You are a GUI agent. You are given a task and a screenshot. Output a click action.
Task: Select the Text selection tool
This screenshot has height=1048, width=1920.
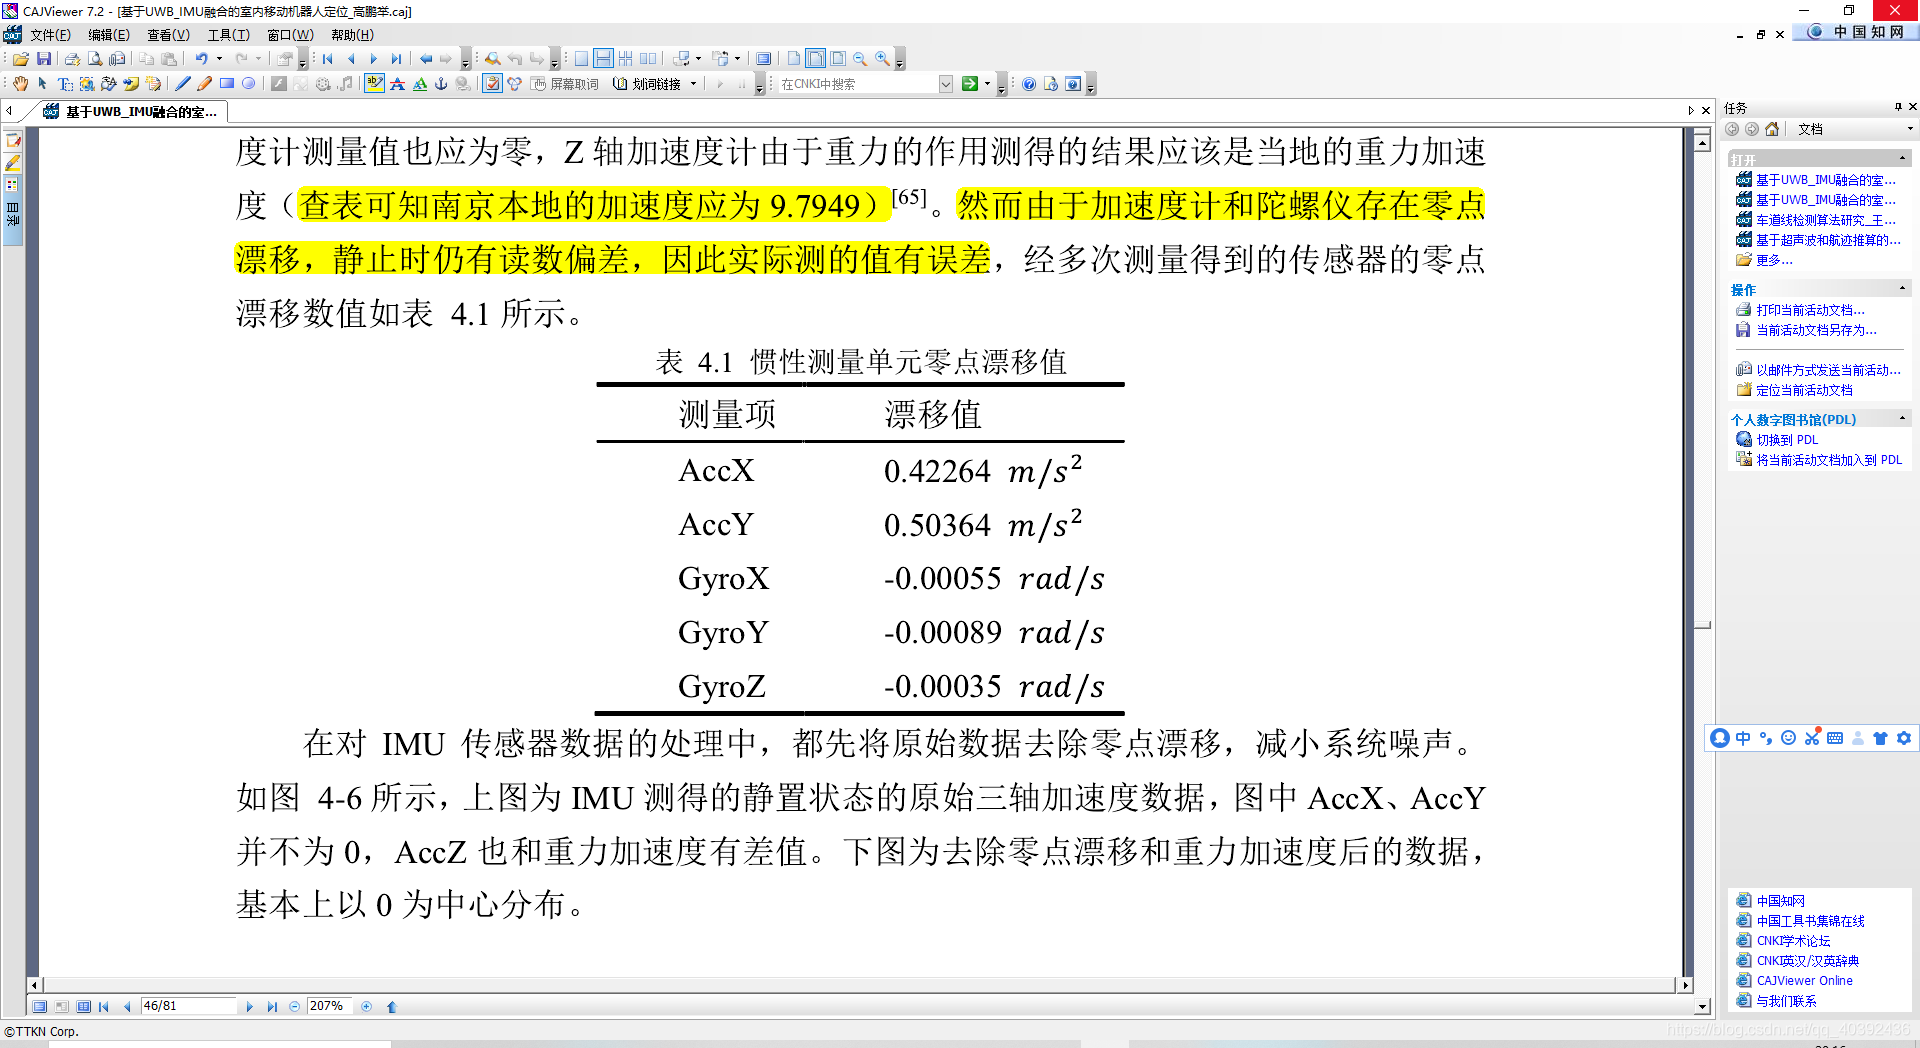click(65, 84)
